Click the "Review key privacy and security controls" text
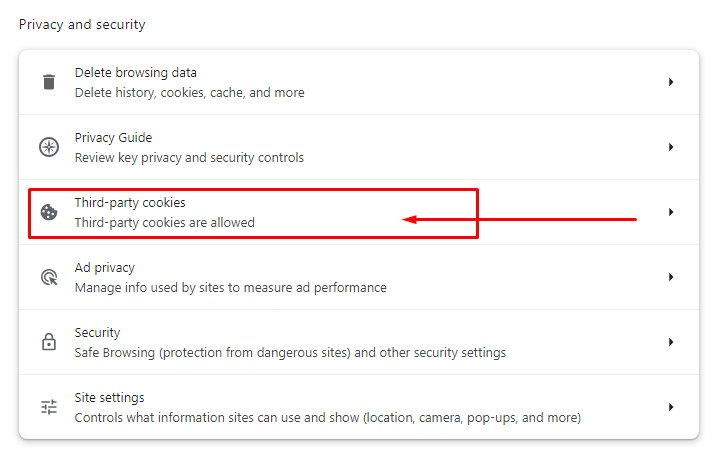Viewport: 722px width, 458px height. pos(189,157)
